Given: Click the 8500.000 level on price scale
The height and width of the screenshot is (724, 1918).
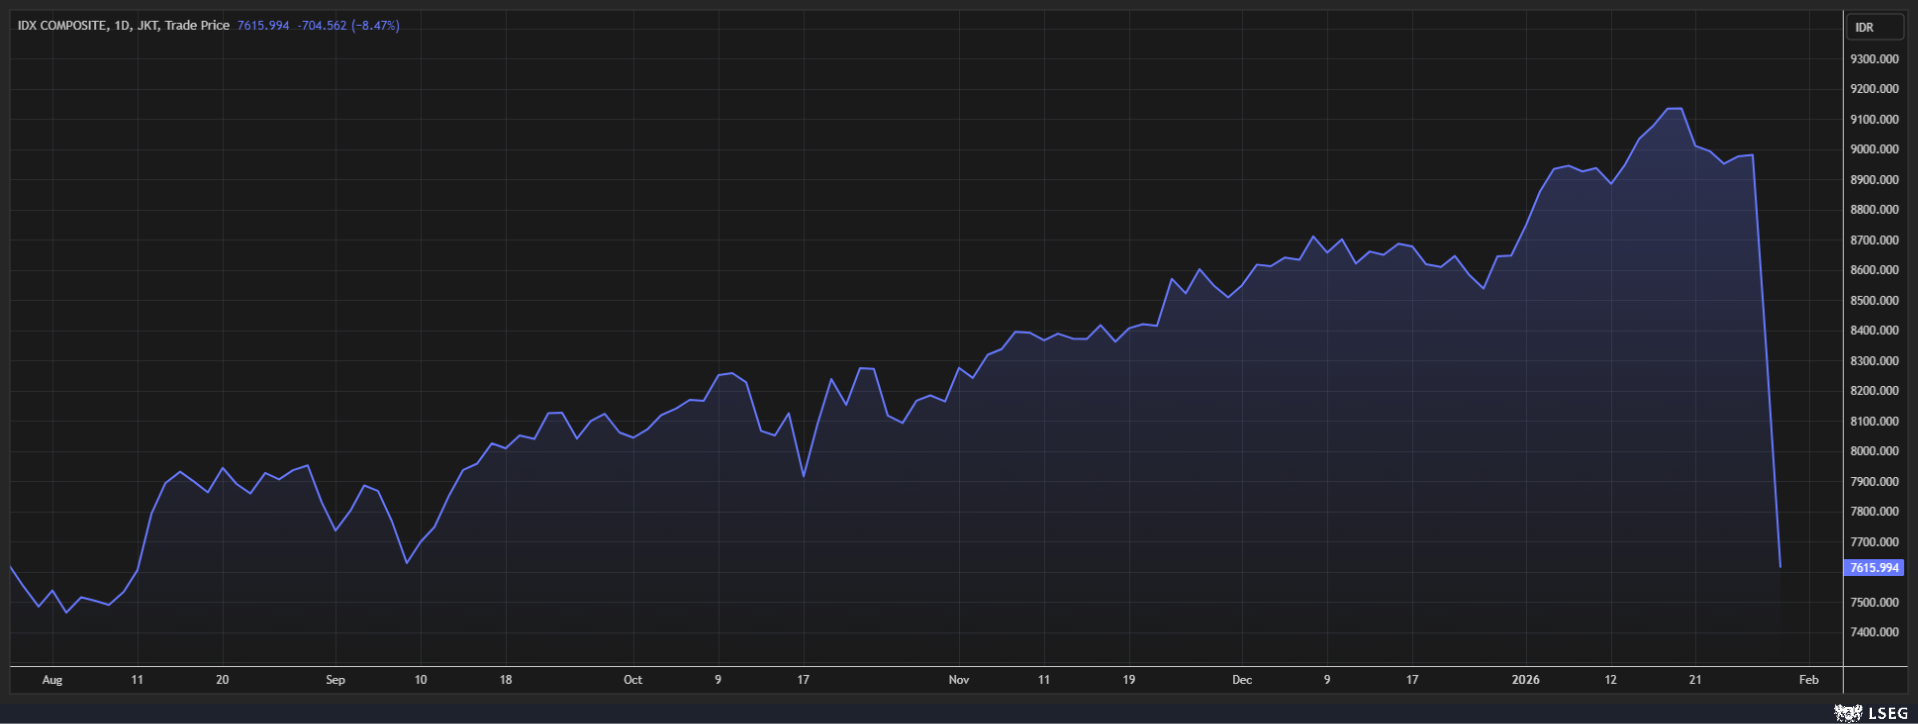Looking at the screenshot, I should coord(1873,300).
